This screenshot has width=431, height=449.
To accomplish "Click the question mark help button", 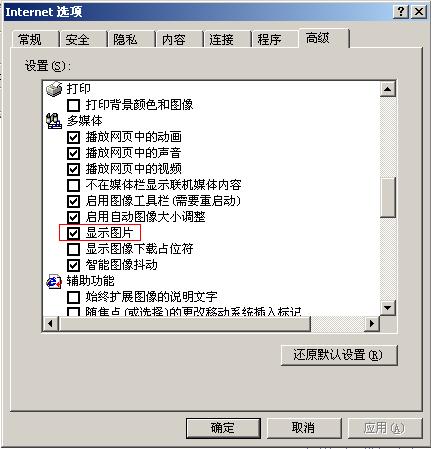I will (x=401, y=12).
